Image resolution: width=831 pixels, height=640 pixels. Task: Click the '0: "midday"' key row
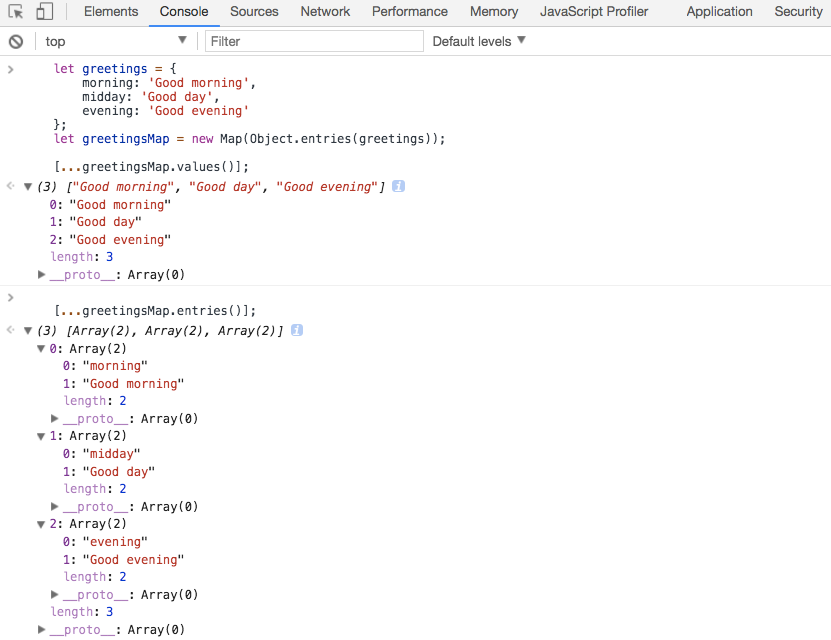(101, 454)
